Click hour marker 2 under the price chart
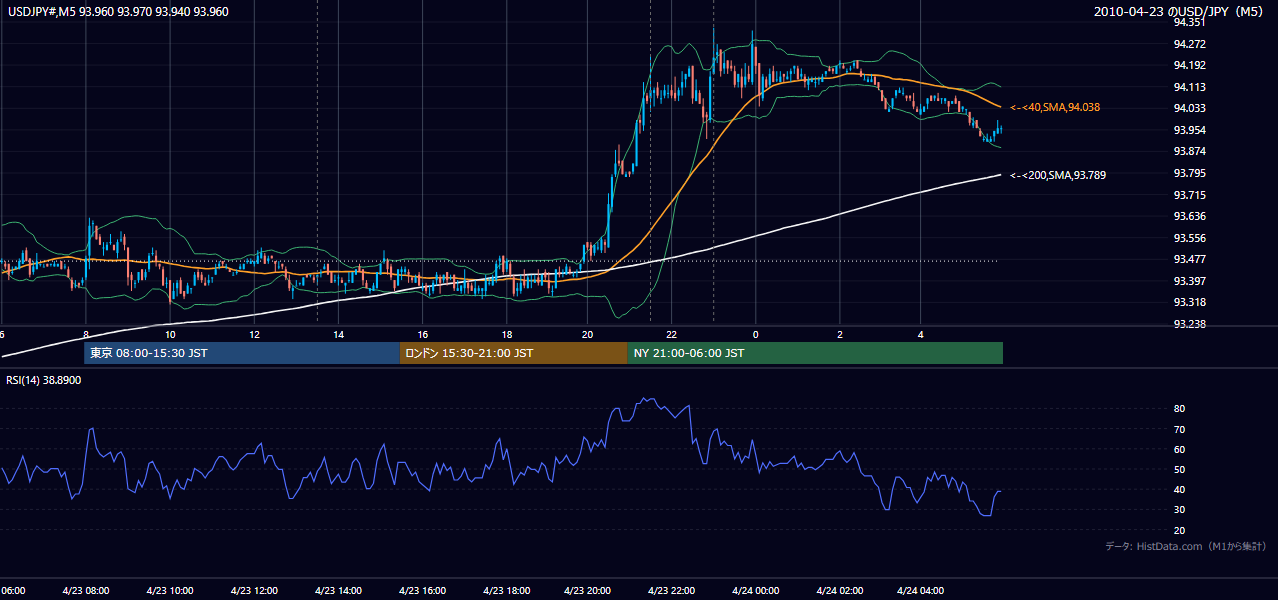This screenshot has width=1278, height=600. click(x=839, y=334)
